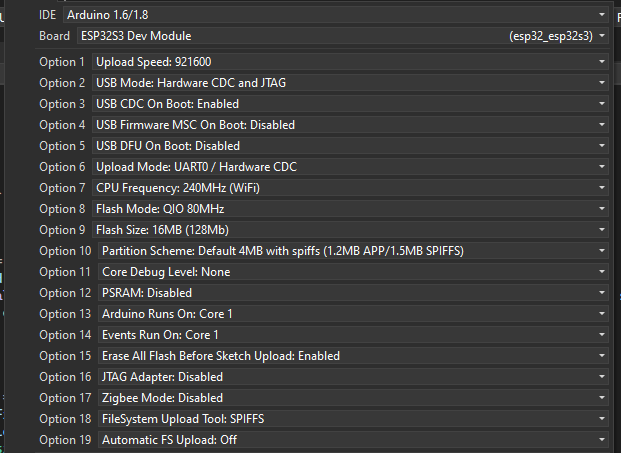The width and height of the screenshot is (621, 453).
Task: Open the Erase All Flash Before Sketch Upload dropdown
Action: pos(353,356)
